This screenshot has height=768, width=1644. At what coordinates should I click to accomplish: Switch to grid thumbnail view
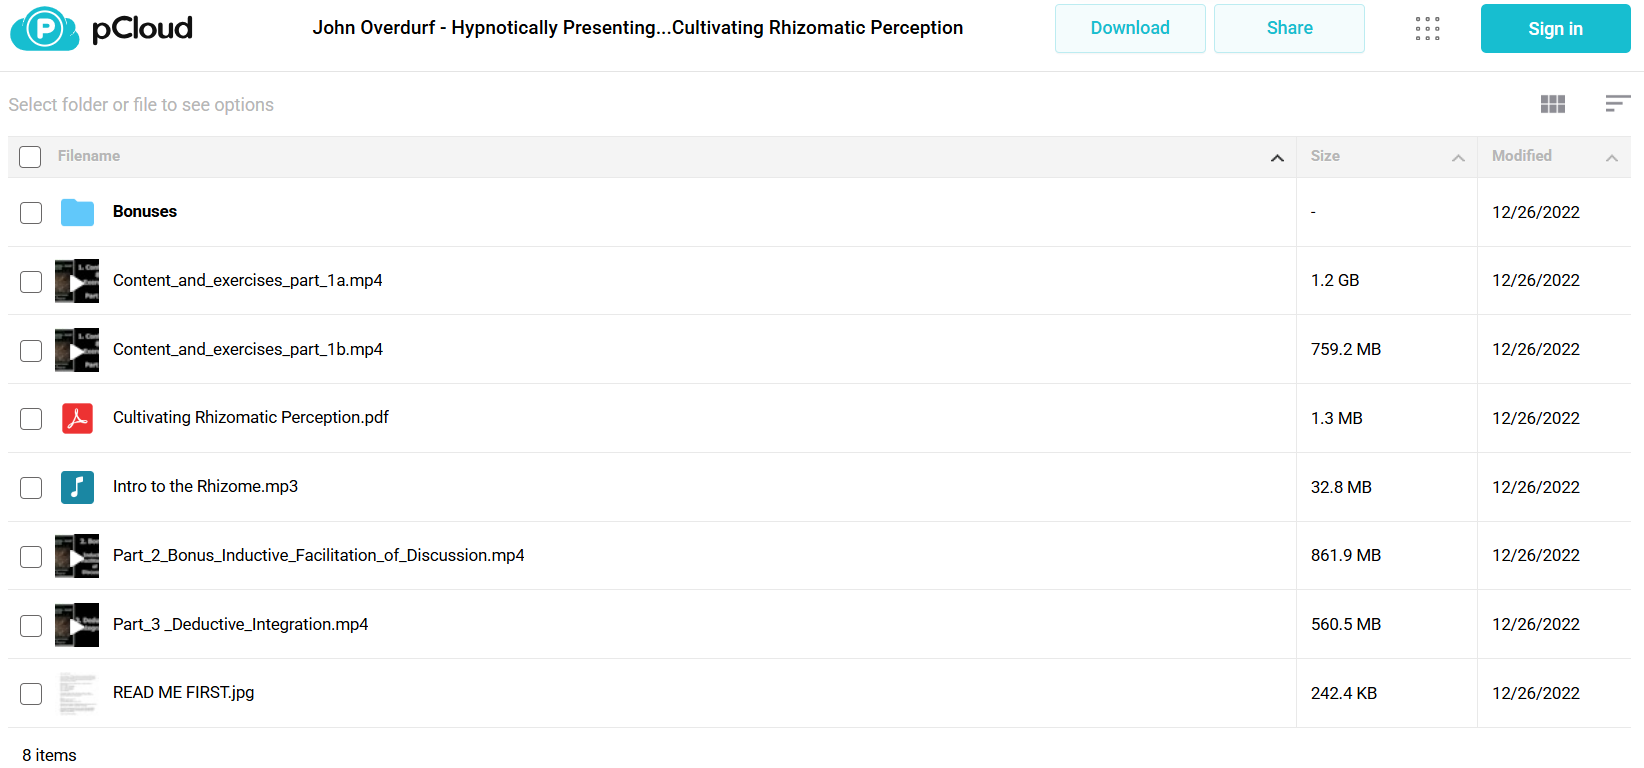pos(1553,104)
